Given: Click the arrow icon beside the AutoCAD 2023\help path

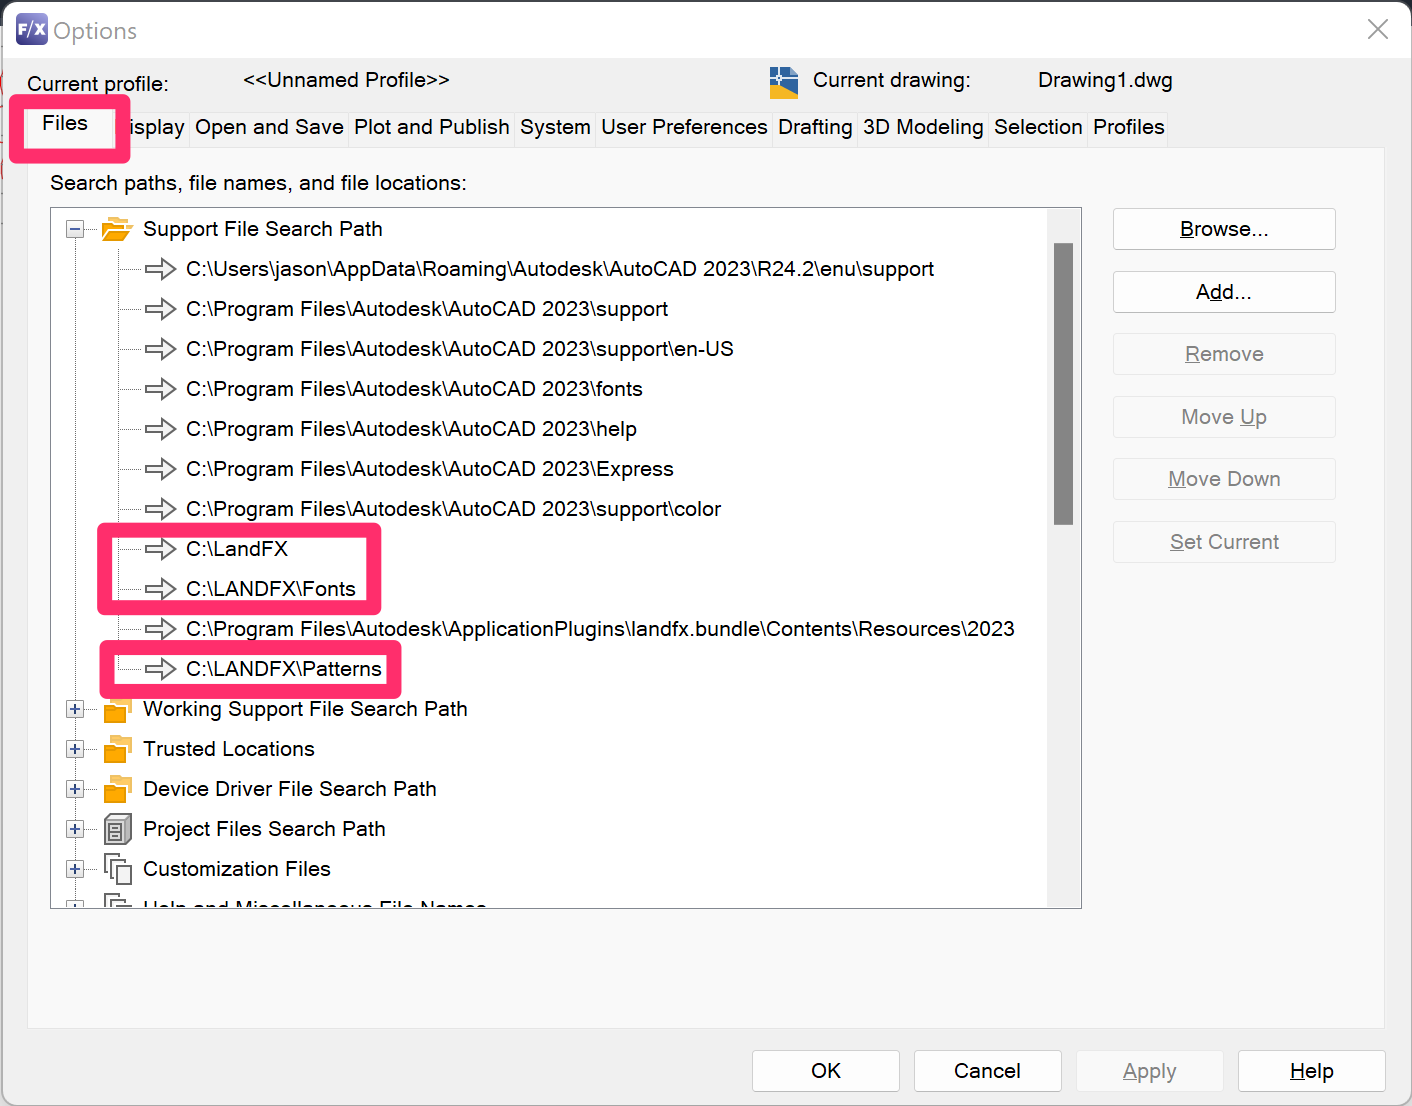Looking at the screenshot, I should click(x=160, y=429).
